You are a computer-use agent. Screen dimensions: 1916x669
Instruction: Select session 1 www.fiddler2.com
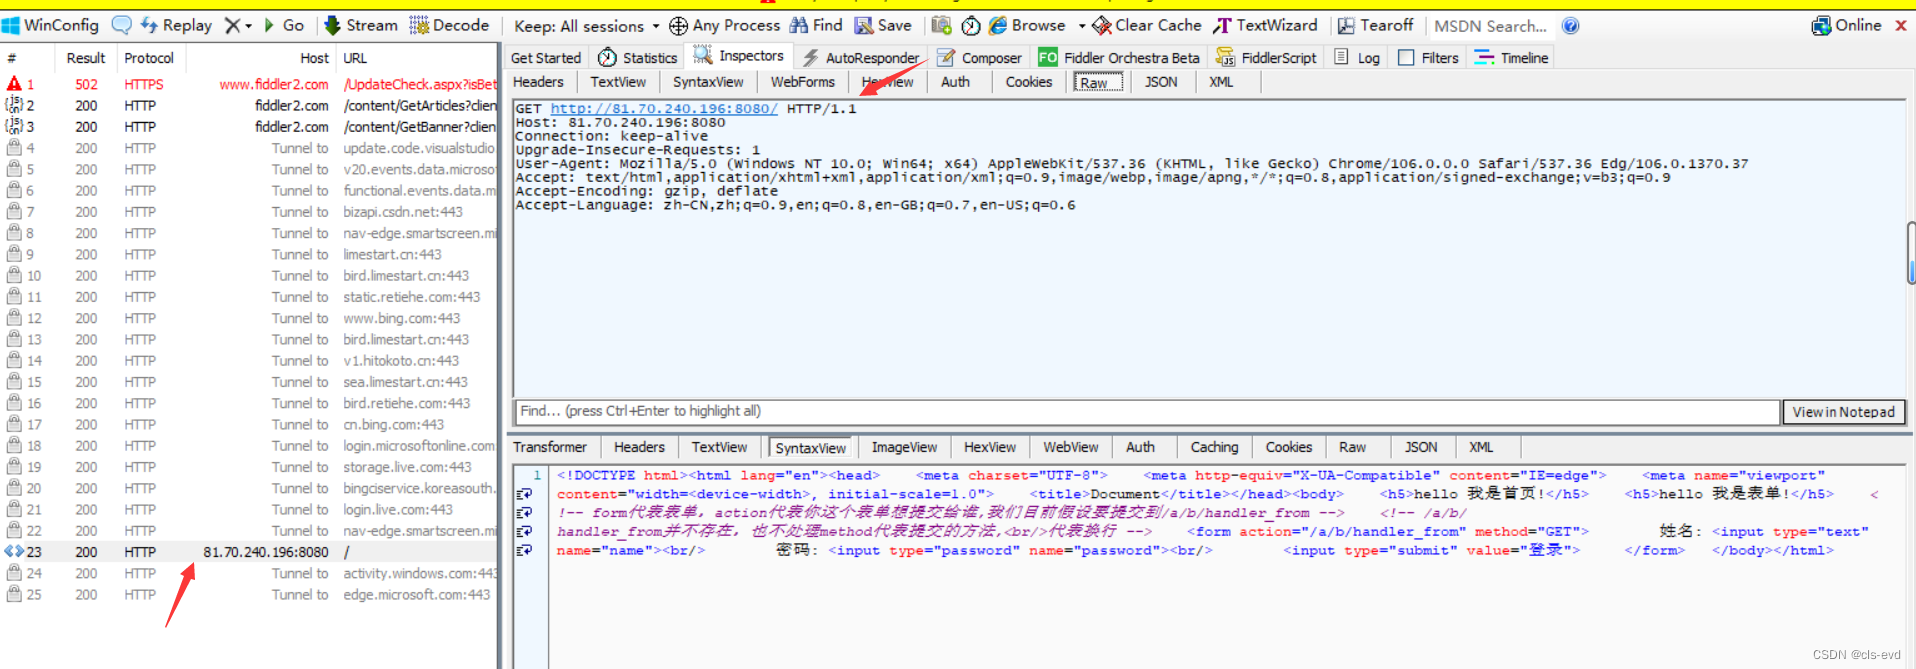[x=249, y=84]
